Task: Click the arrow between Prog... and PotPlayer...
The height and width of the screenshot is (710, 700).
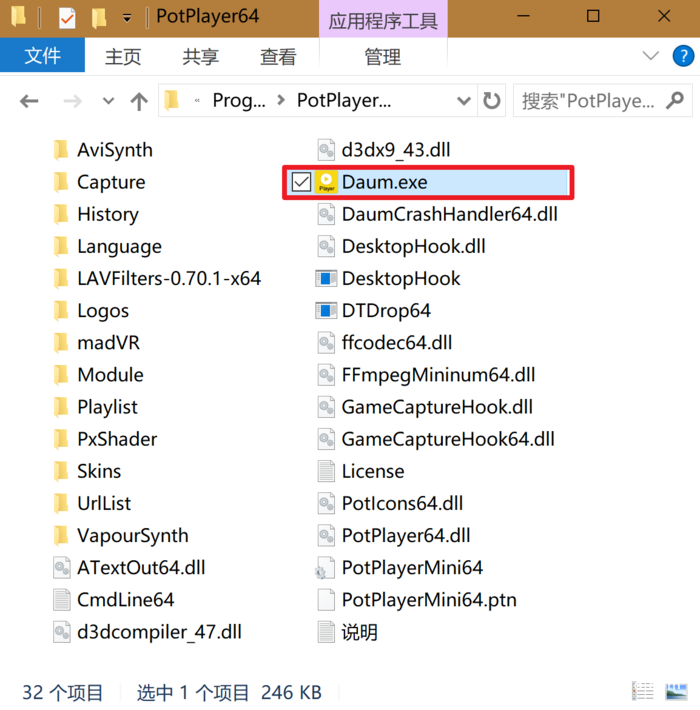Action: (x=281, y=100)
